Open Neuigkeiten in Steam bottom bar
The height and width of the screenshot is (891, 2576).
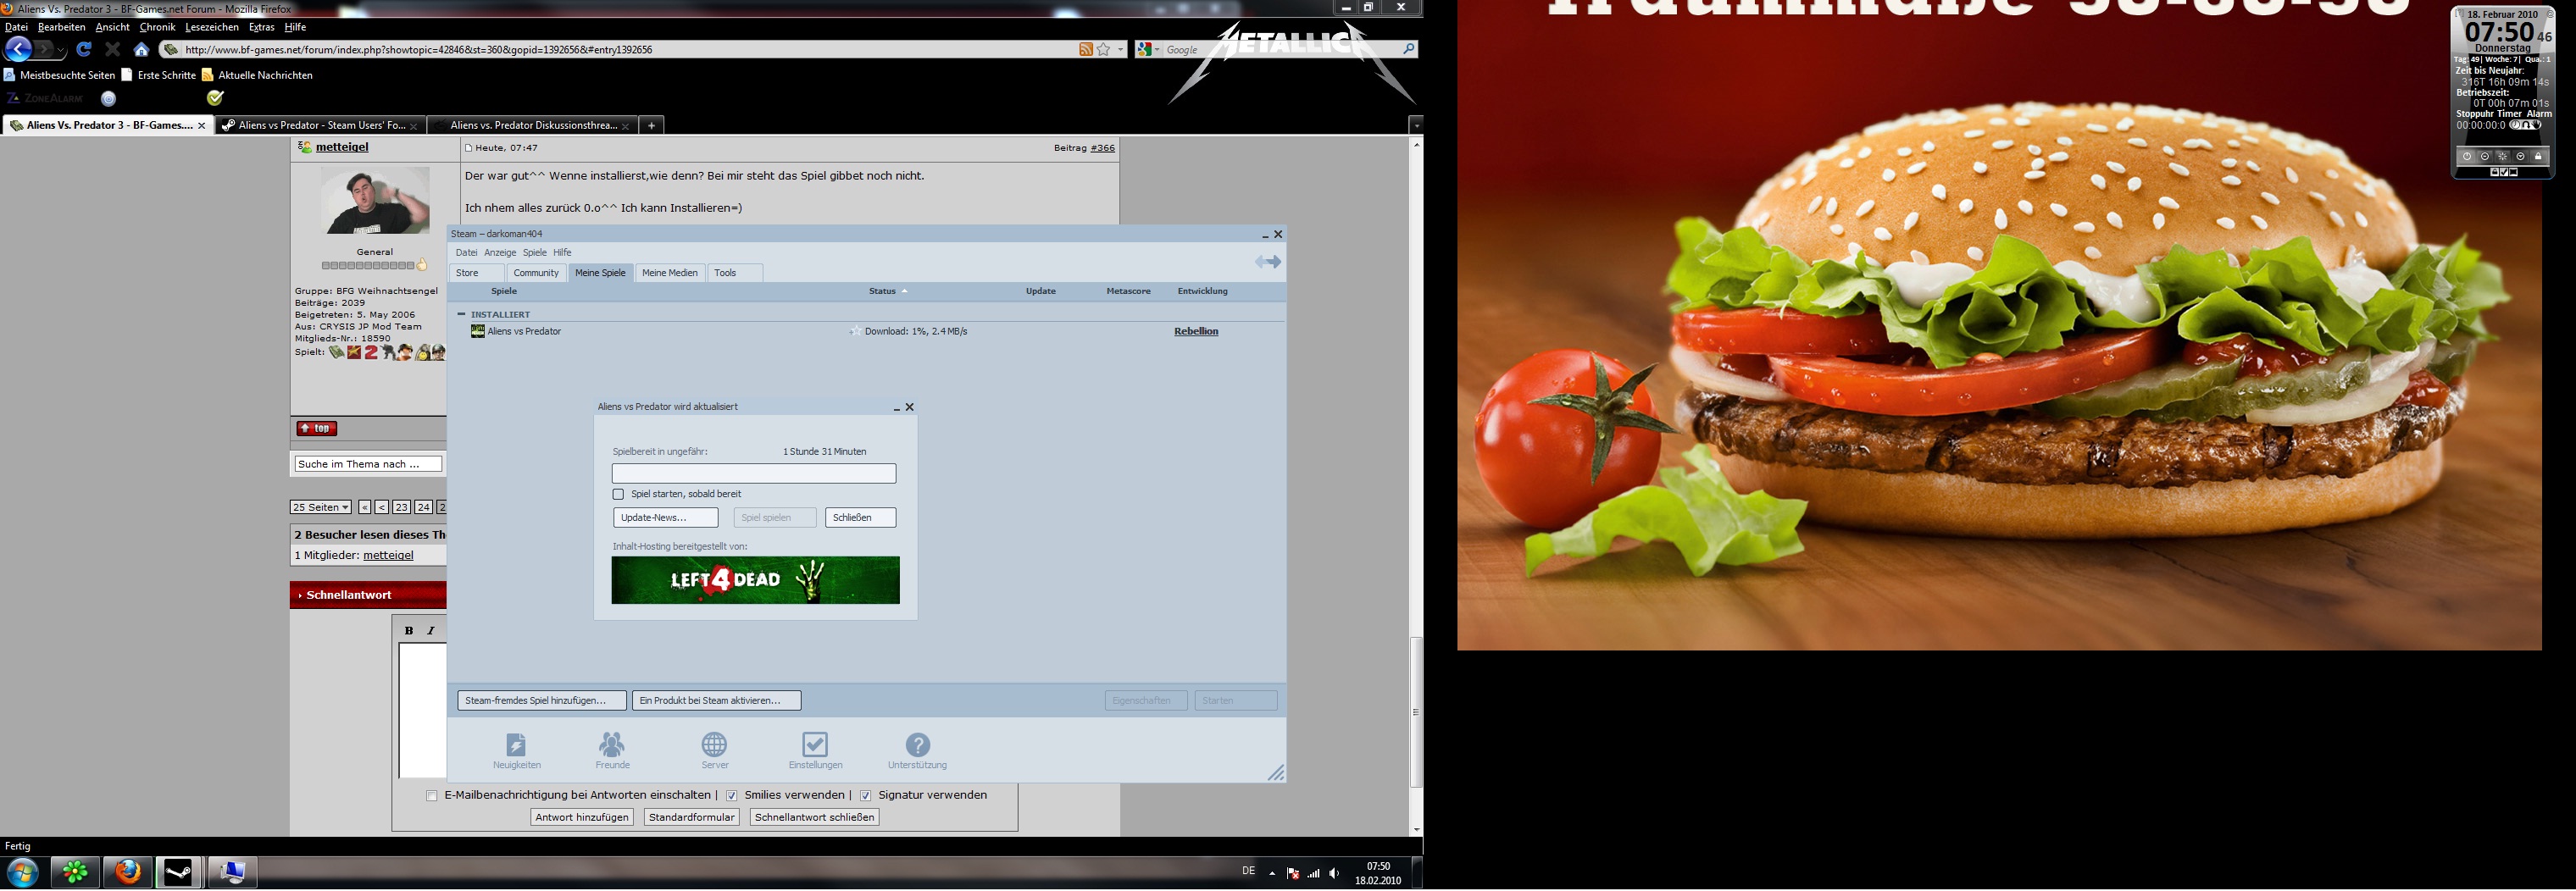click(516, 750)
